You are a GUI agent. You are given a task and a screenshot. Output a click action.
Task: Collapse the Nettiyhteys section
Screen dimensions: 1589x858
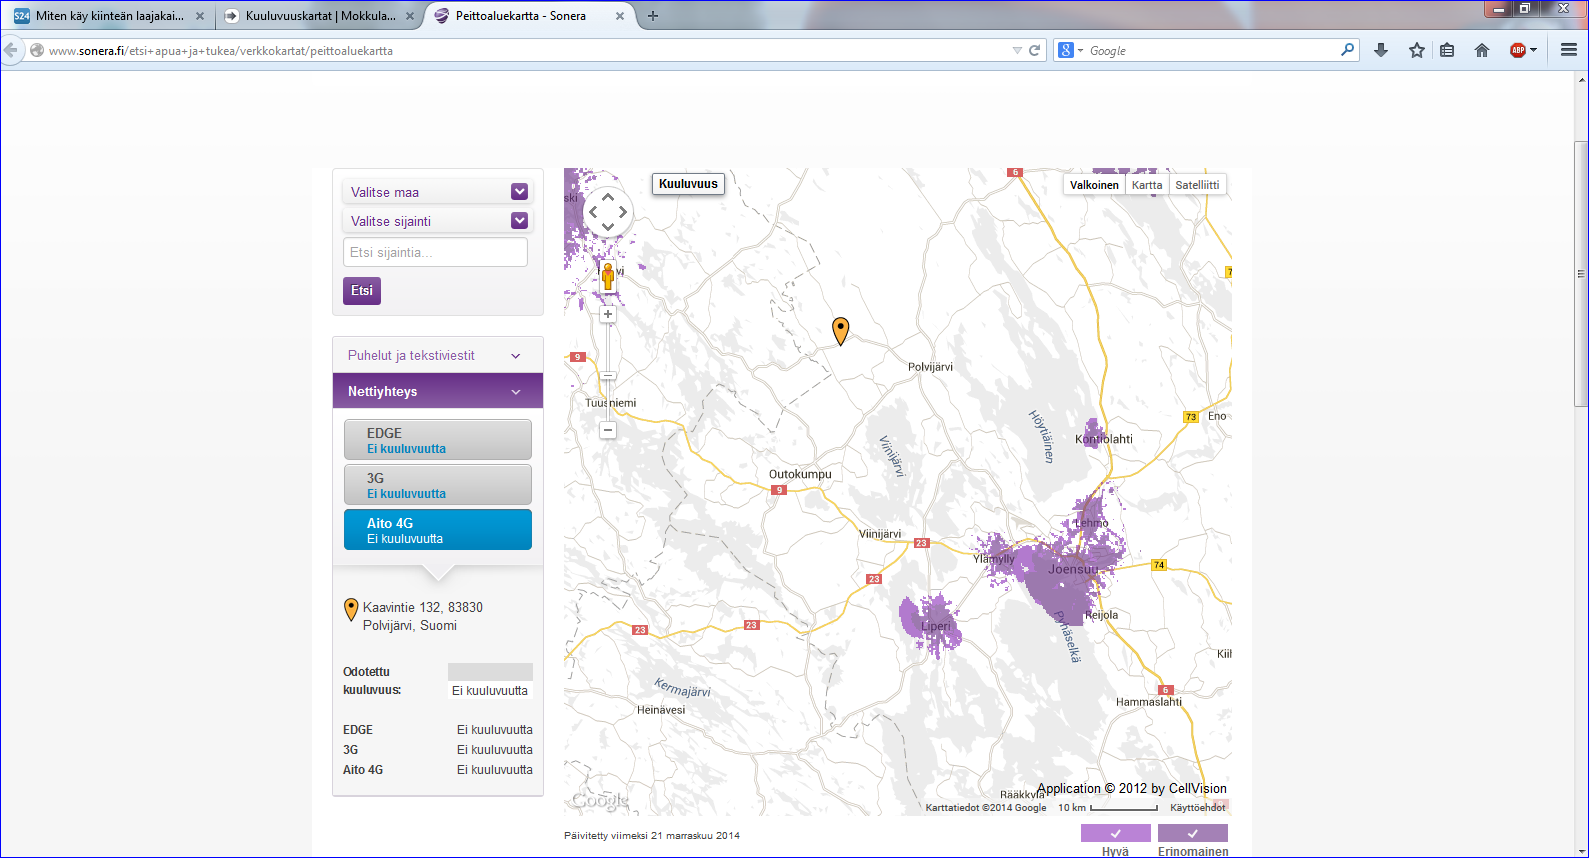(437, 391)
